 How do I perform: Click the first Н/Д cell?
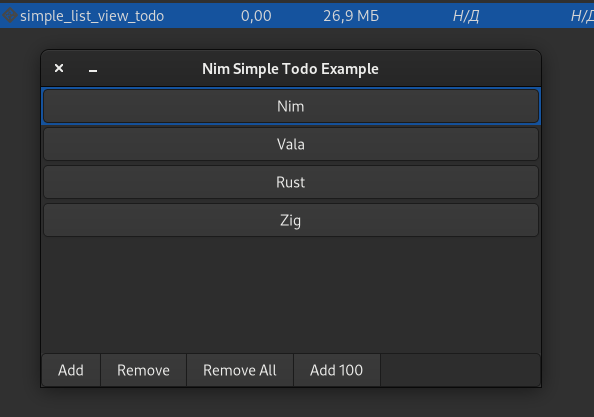pyautogui.click(x=466, y=16)
